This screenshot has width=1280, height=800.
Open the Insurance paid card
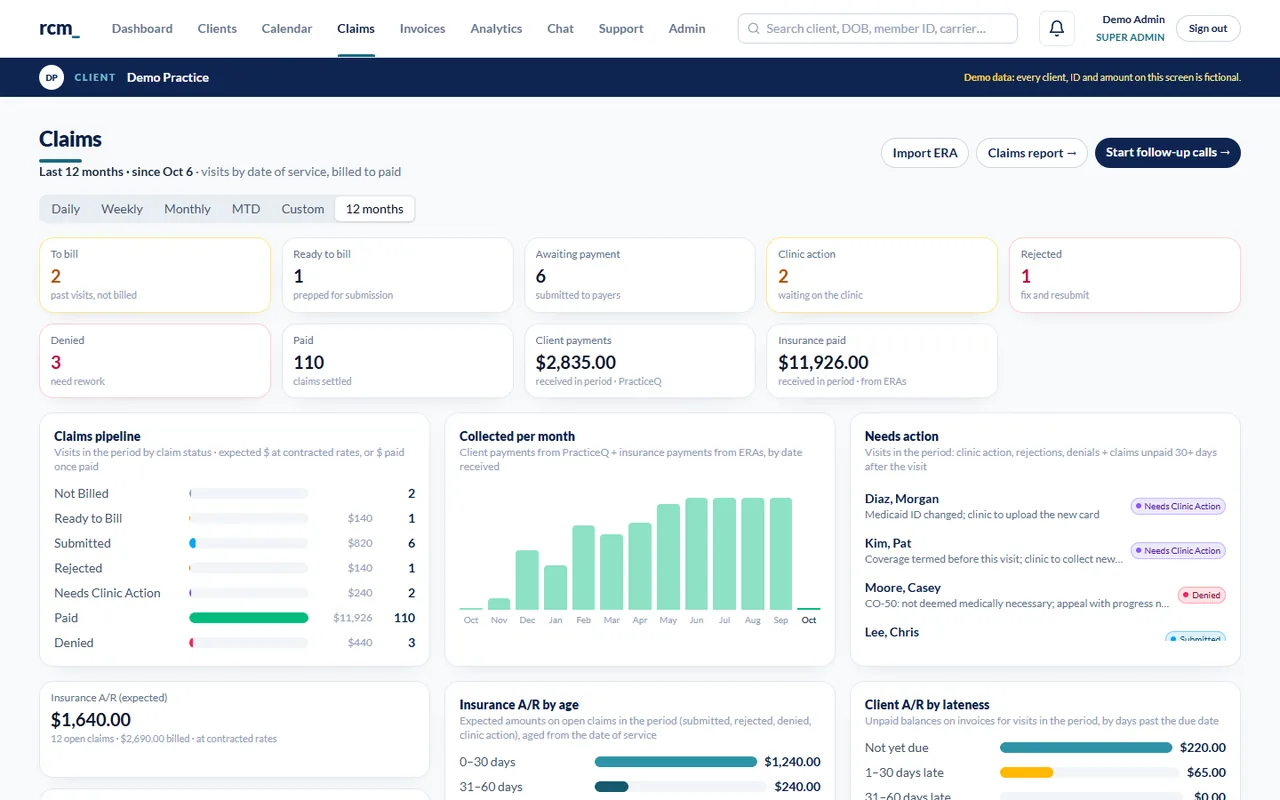(882, 361)
